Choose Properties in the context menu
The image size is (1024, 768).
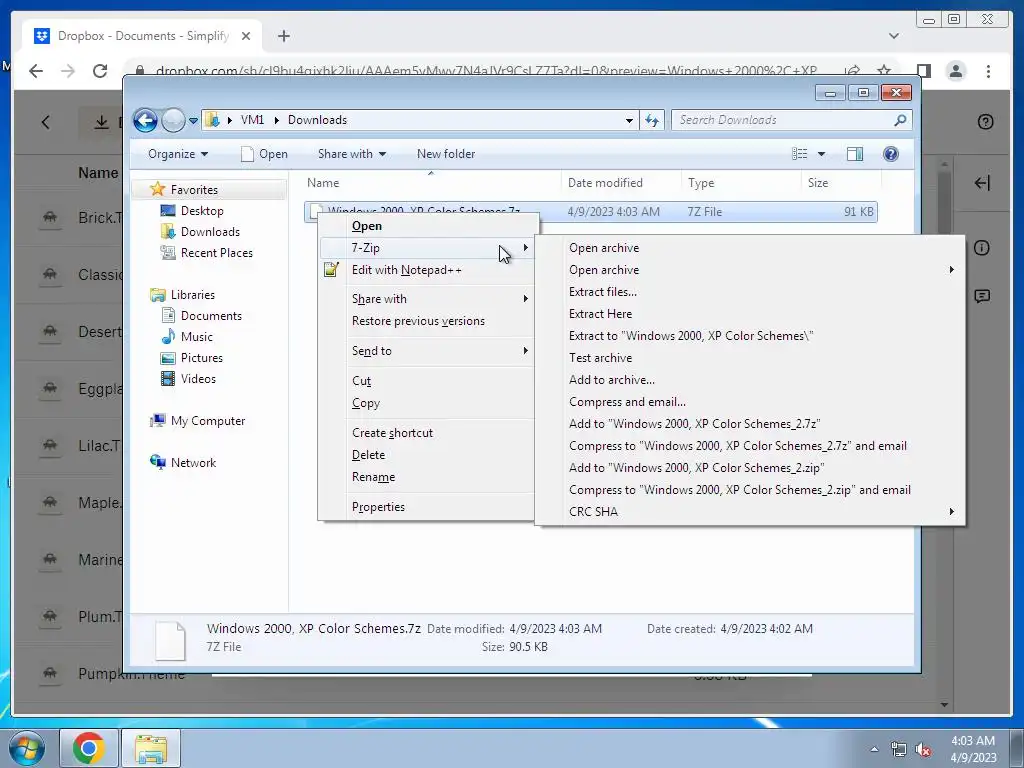[x=426, y=507]
